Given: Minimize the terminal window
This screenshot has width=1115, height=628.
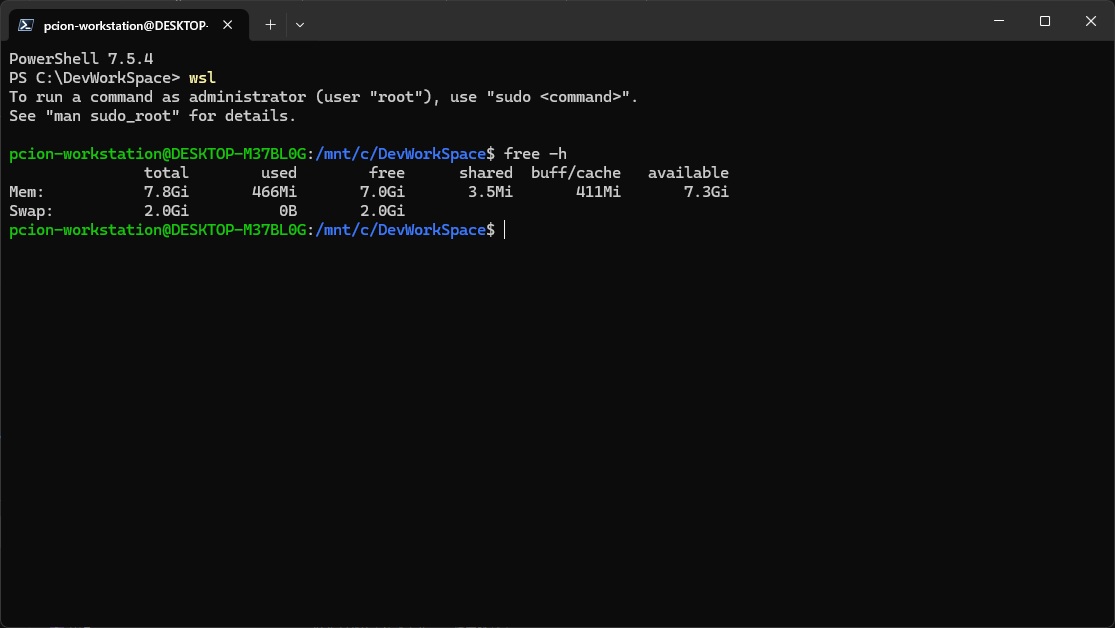Looking at the screenshot, I should [999, 21].
